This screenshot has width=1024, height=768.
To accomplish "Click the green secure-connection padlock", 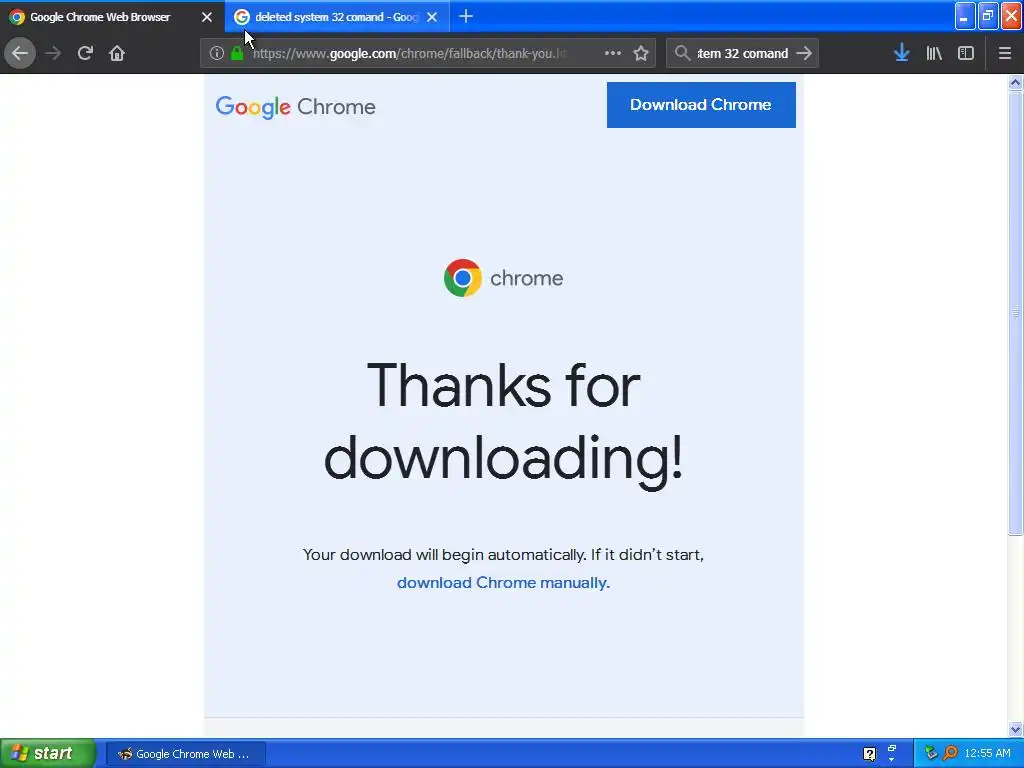I will (237, 53).
